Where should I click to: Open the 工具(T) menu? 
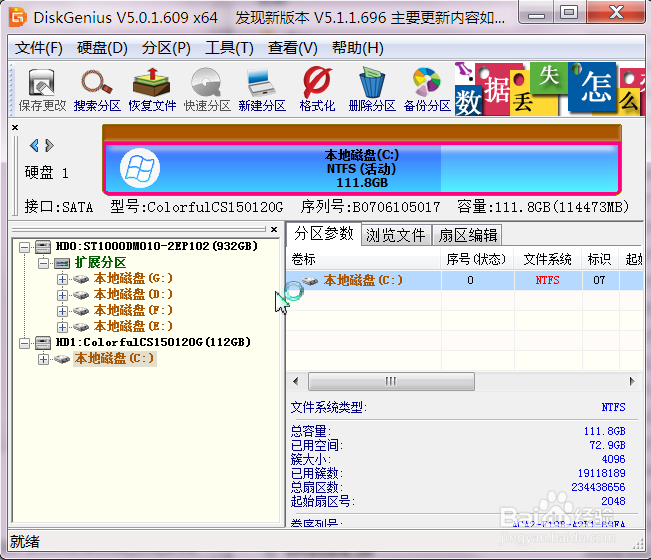(x=229, y=48)
